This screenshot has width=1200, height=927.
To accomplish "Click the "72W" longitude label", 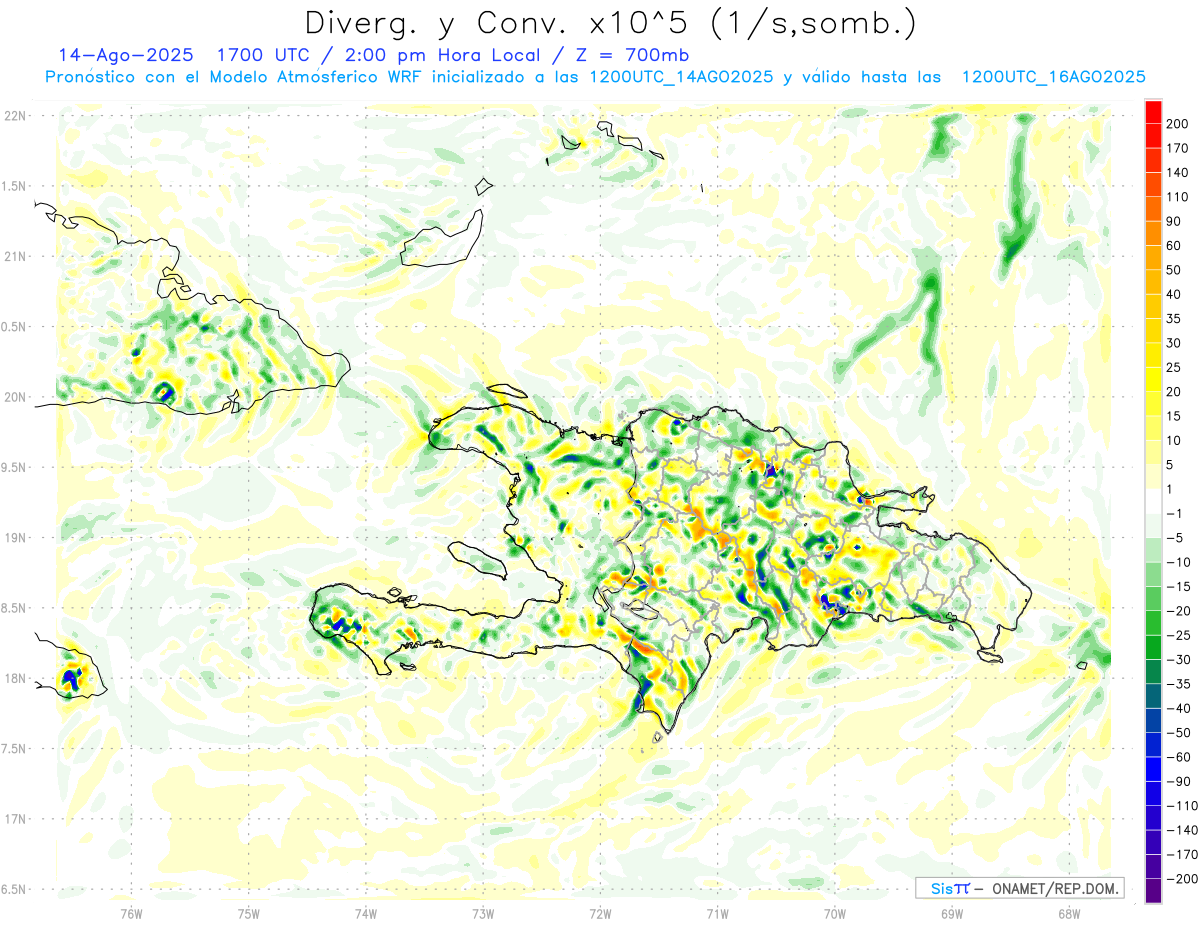I will (600, 914).
